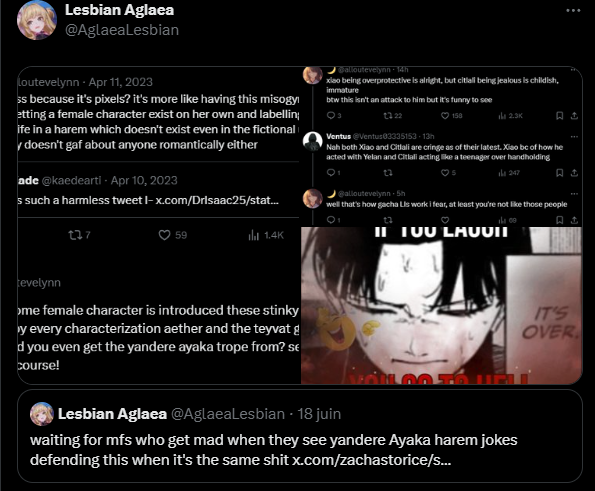Open the manga meme image thumbnail
This screenshot has height=491, width=595.
441,305
